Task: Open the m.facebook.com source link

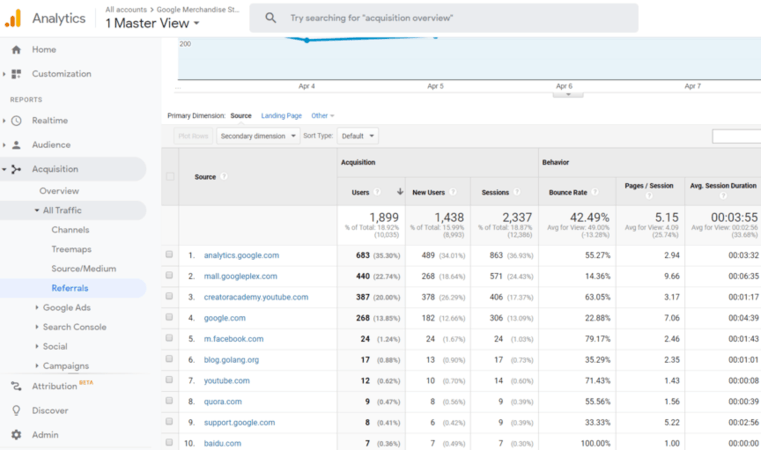Action: click(x=233, y=339)
